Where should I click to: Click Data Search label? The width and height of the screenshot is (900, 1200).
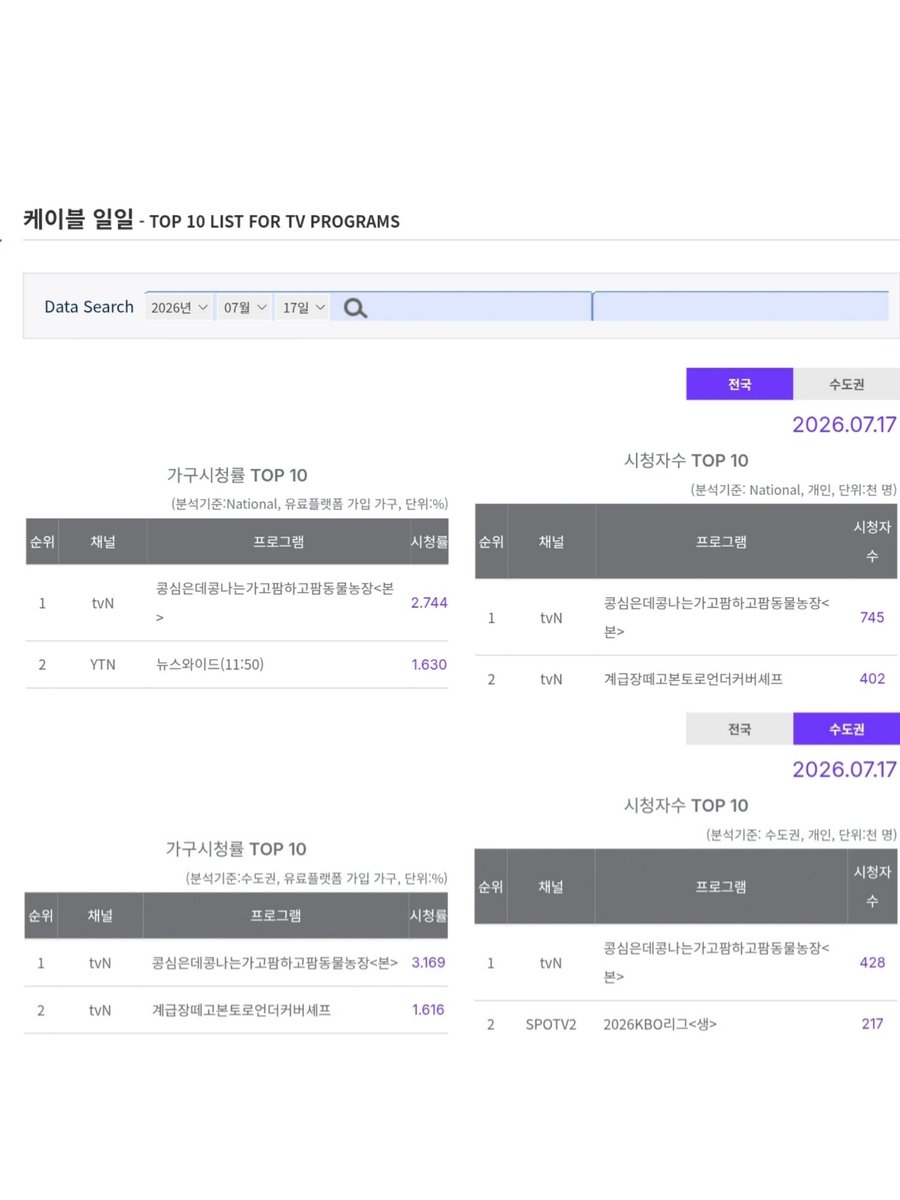click(89, 307)
